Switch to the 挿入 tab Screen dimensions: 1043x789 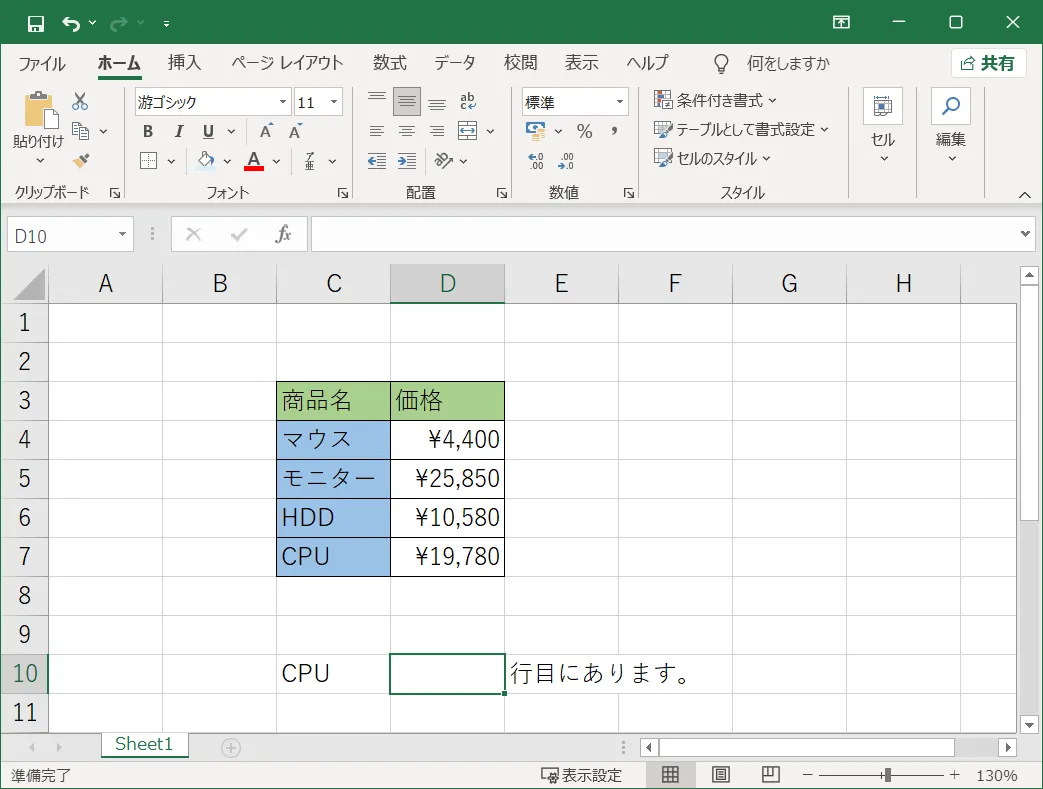(184, 63)
